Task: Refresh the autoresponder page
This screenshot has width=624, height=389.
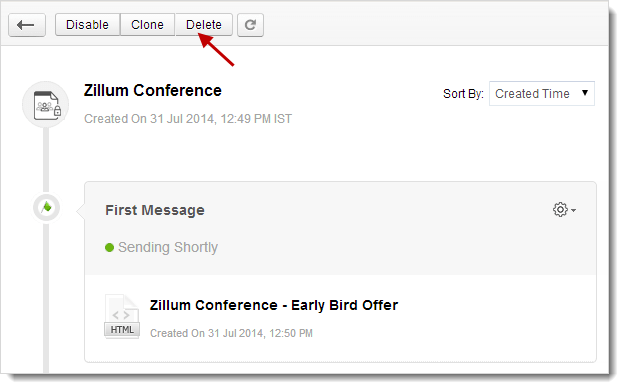Action: 250,25
